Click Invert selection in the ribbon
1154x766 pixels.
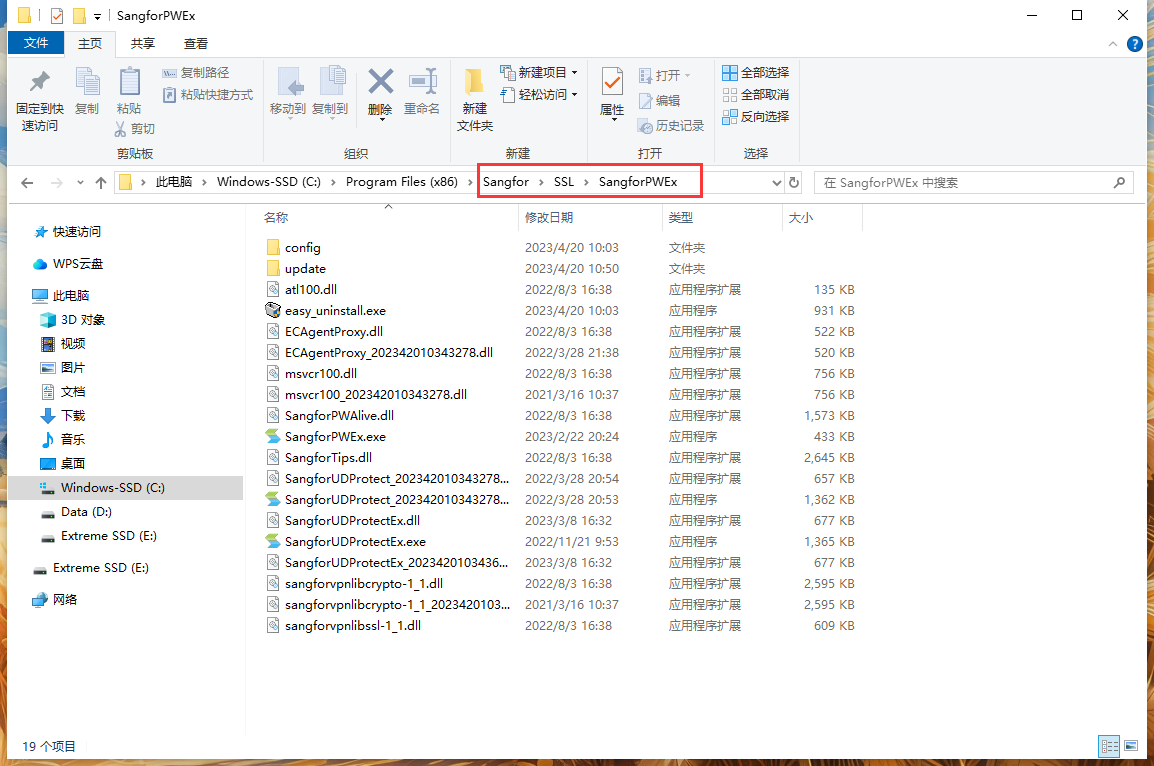click(756, 116)
